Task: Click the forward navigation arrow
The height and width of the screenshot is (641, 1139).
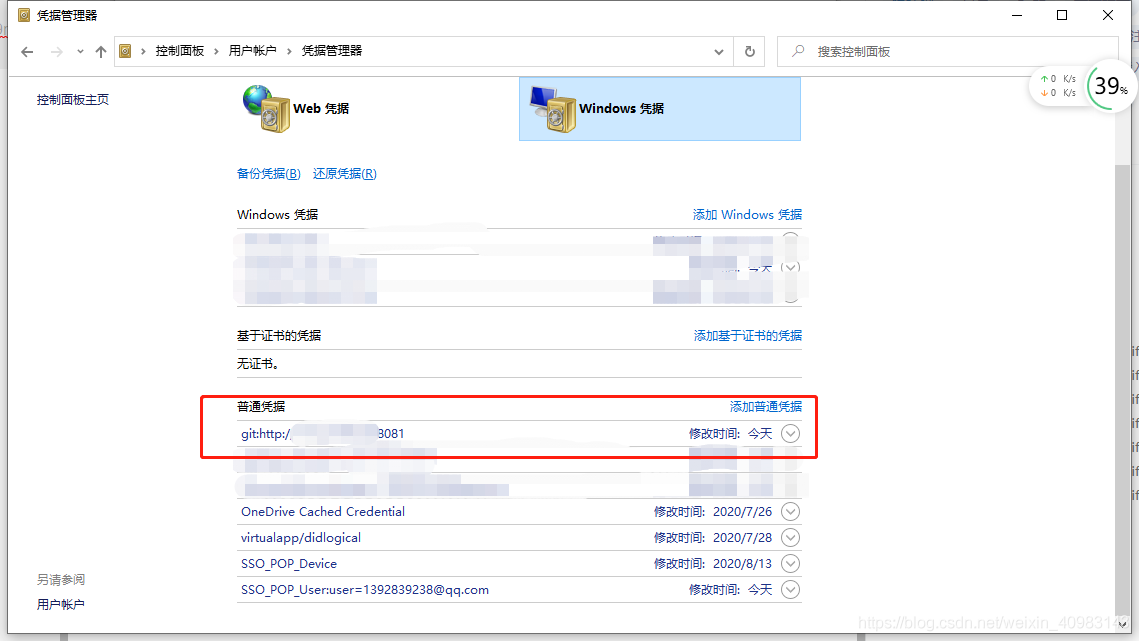Action: click(57, 52)
